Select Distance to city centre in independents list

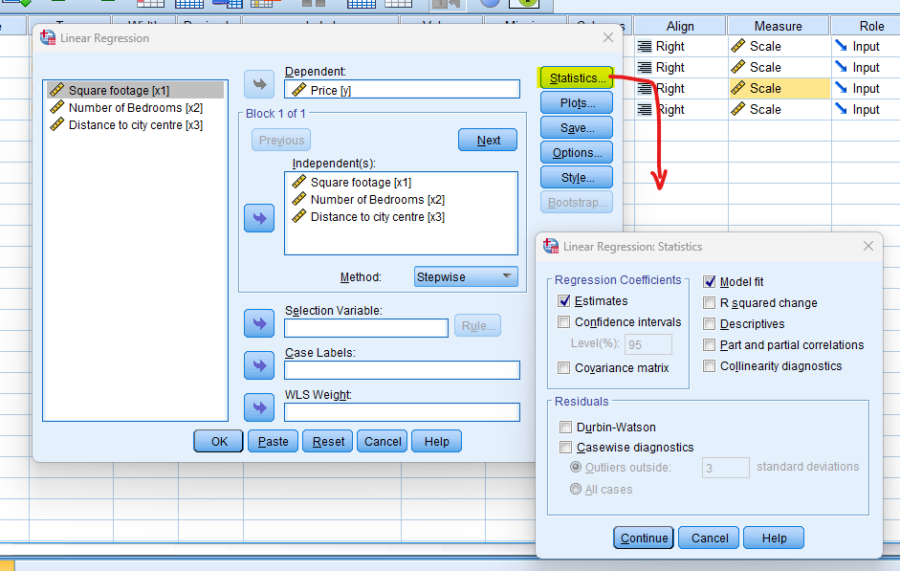376,216
